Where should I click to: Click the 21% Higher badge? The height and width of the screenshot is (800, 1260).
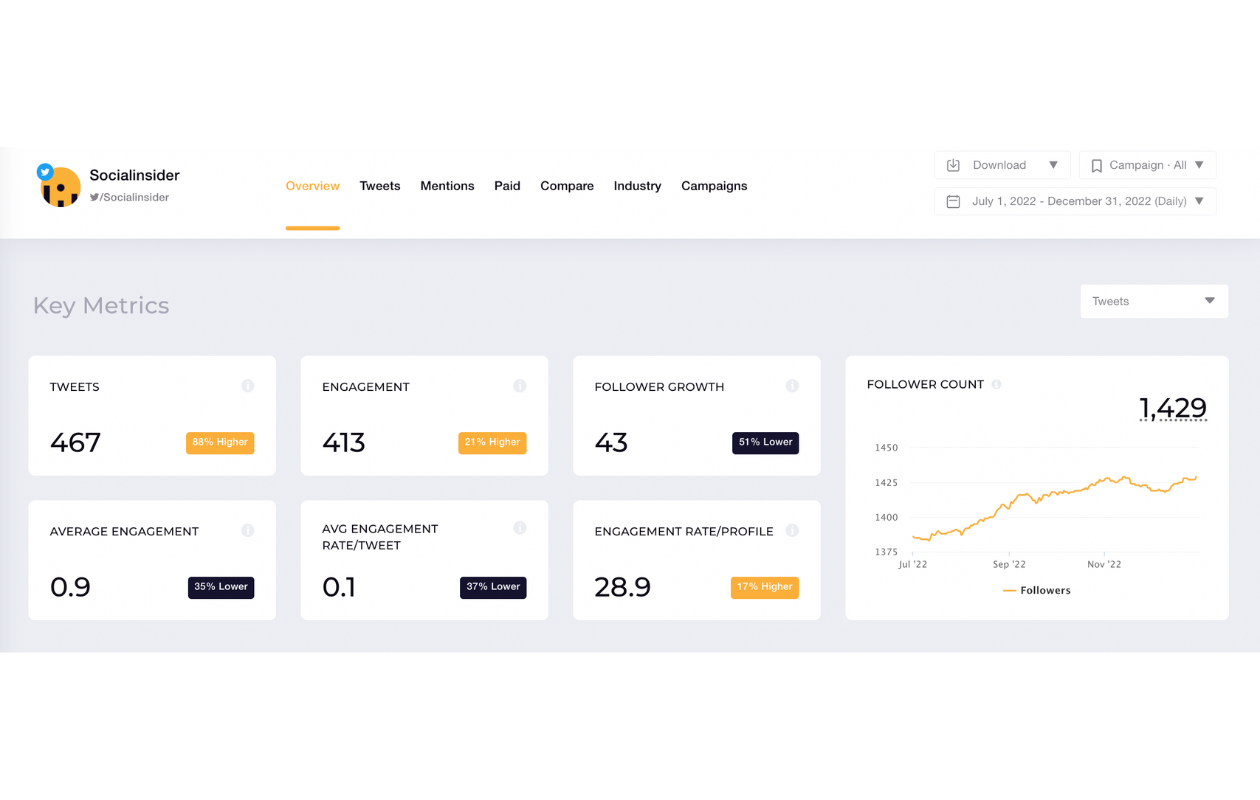pyautogui.click(x=492, y=442)
